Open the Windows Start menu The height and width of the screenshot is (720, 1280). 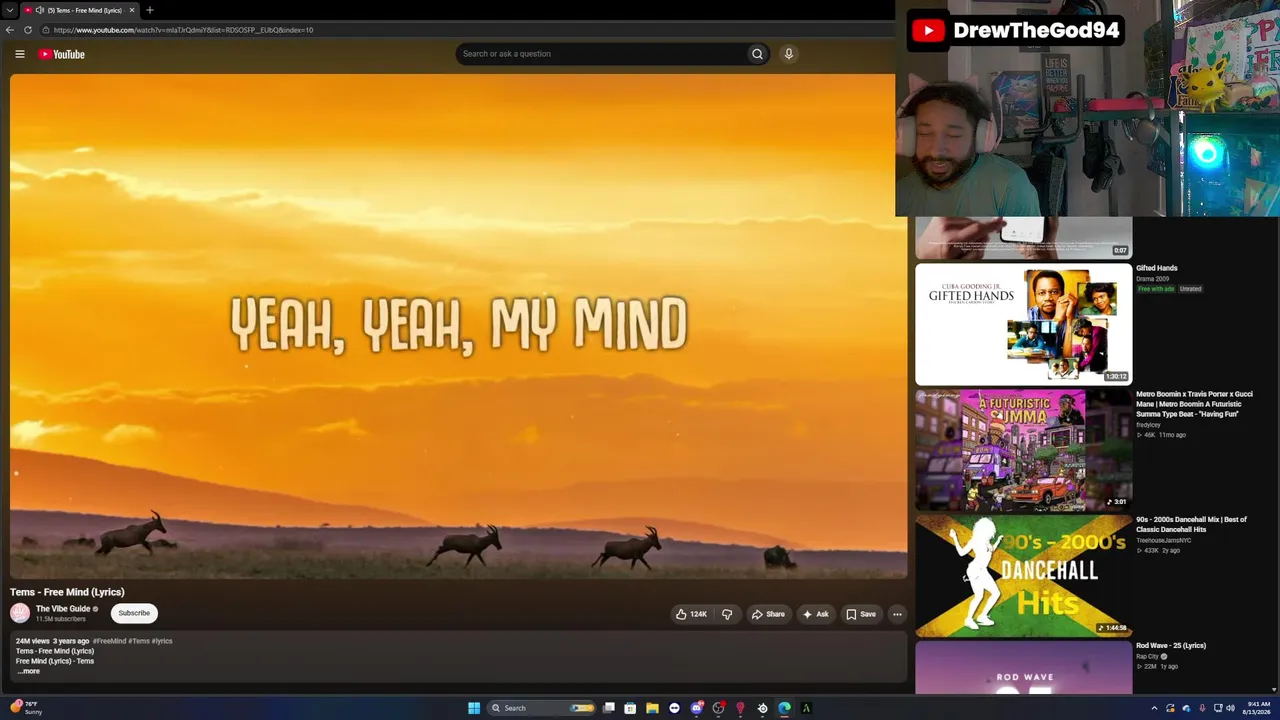pyautogui.click(x=474, y=708)
